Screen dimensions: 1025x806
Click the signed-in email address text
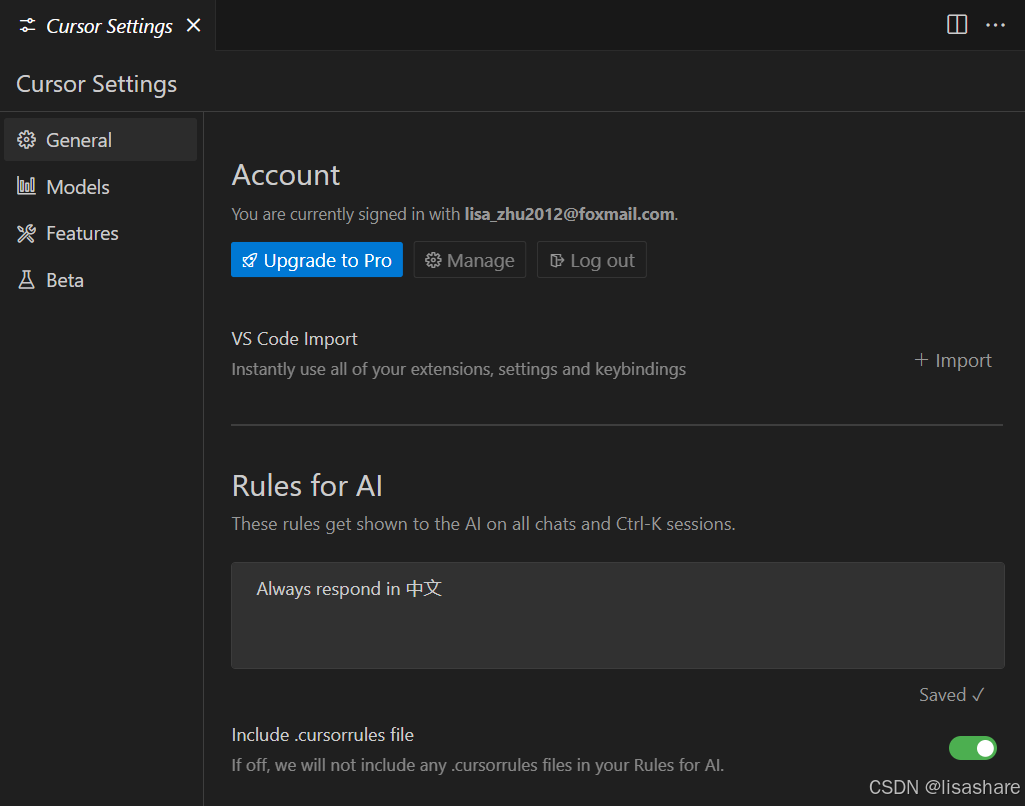tap(569, 214)
